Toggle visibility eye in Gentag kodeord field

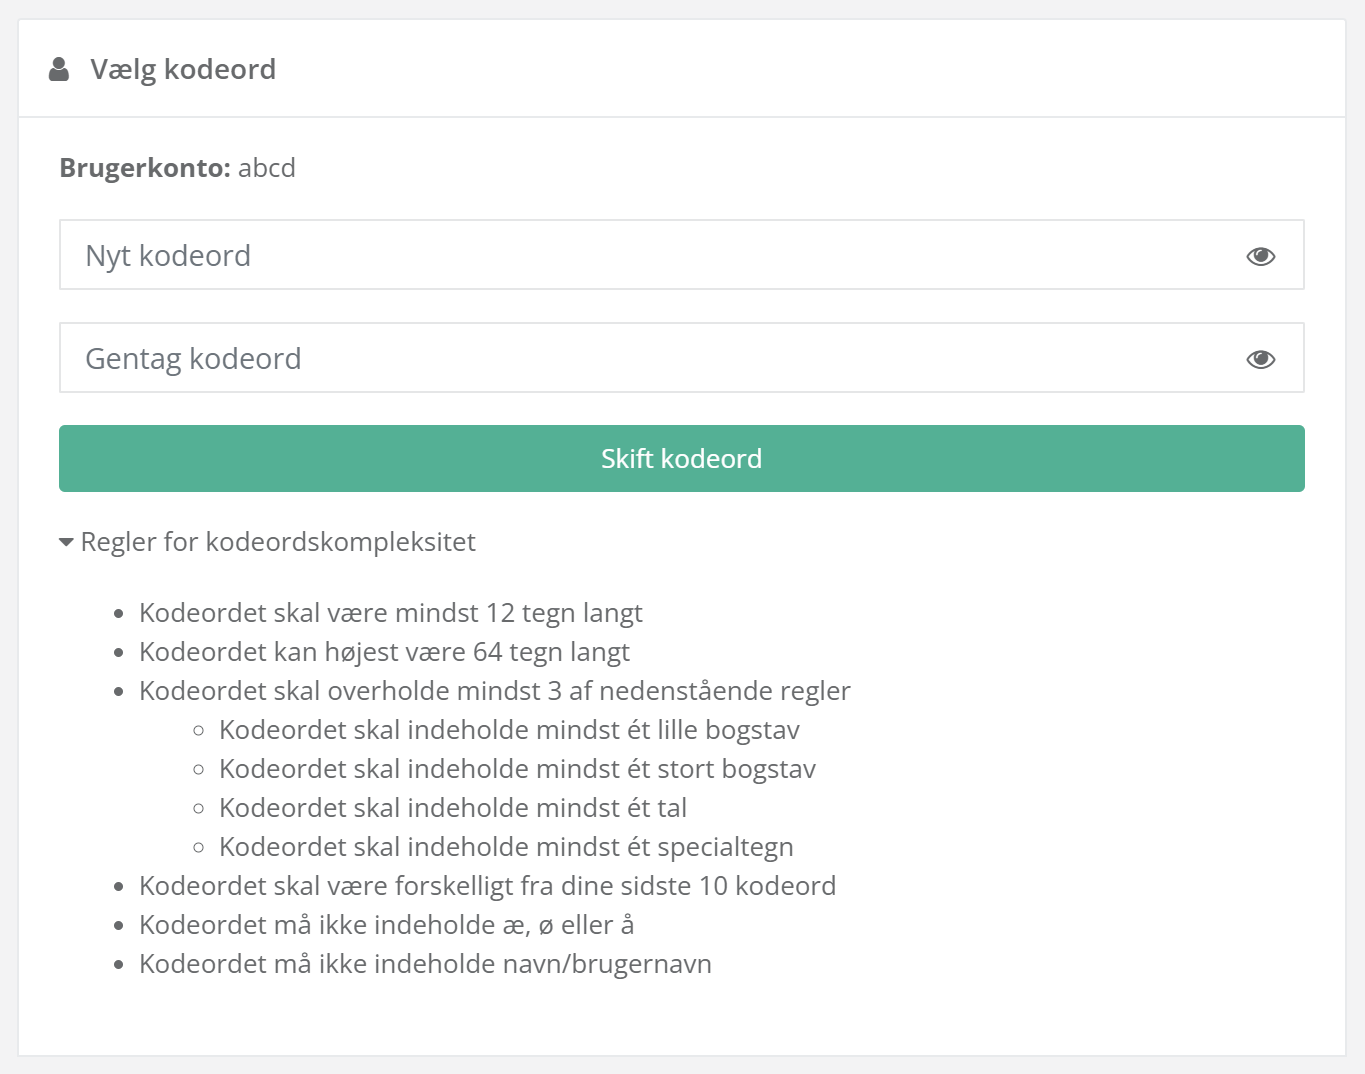tap(1260, 359)
